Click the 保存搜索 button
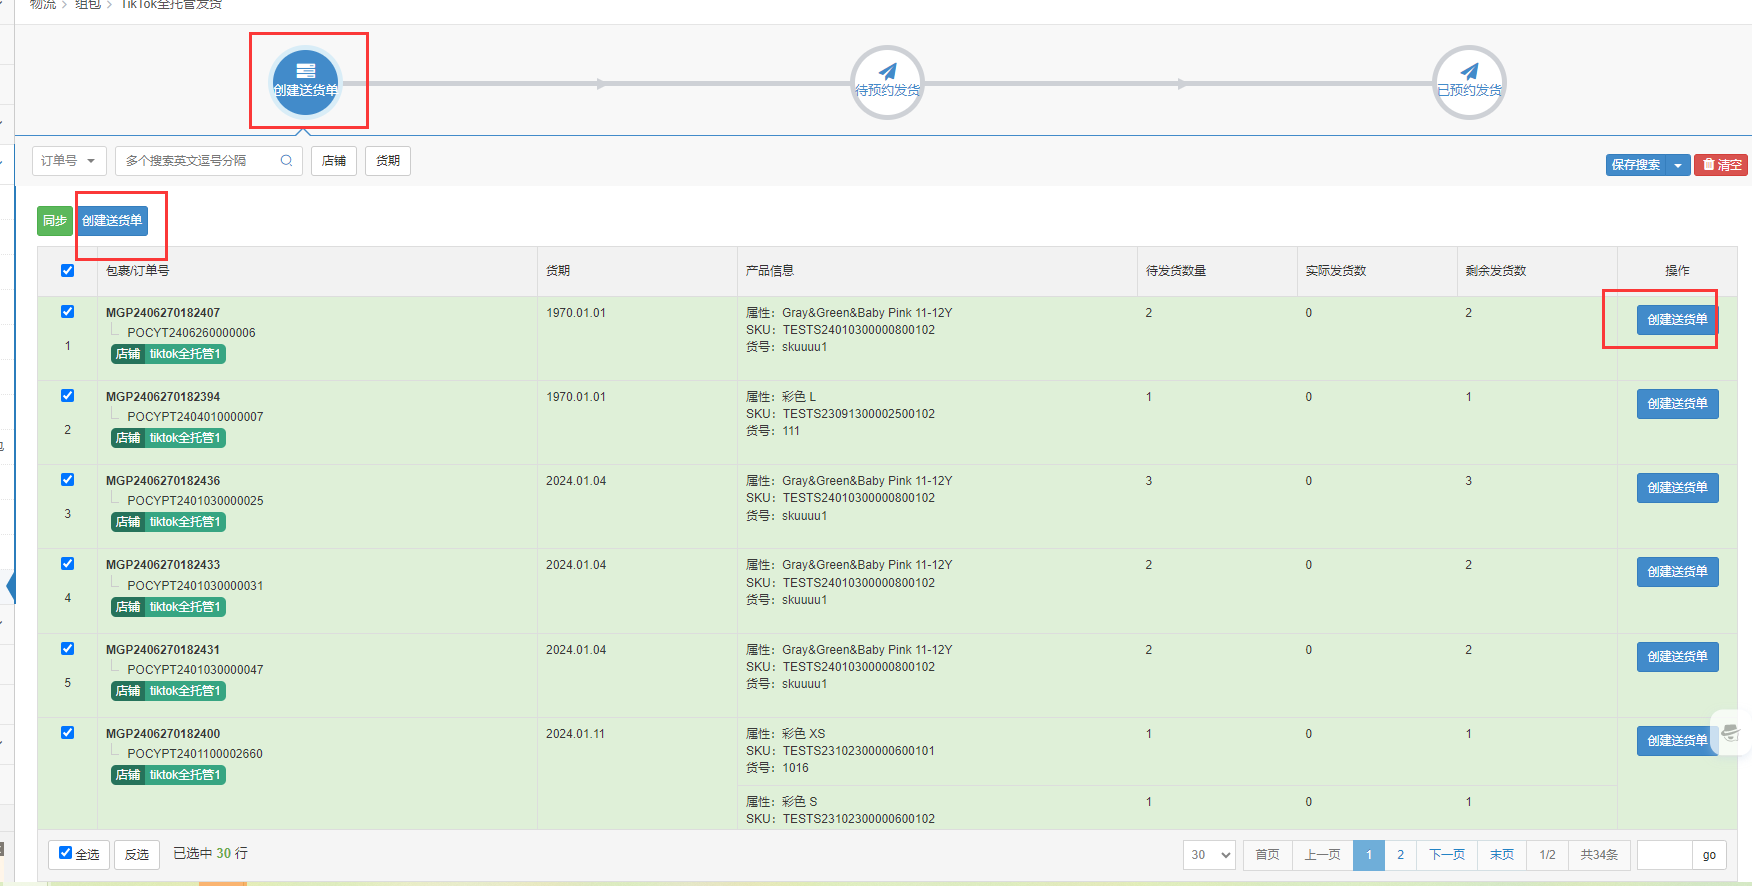Screen dimensions: 1752x886 coord(1636,165)
